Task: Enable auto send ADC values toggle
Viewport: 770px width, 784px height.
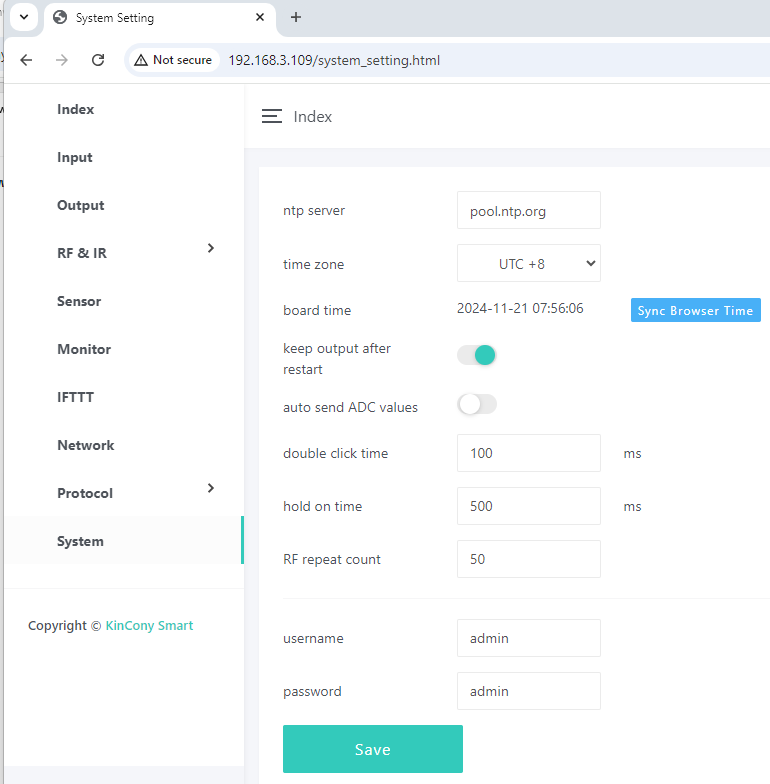Action: [x=477, y=404]
